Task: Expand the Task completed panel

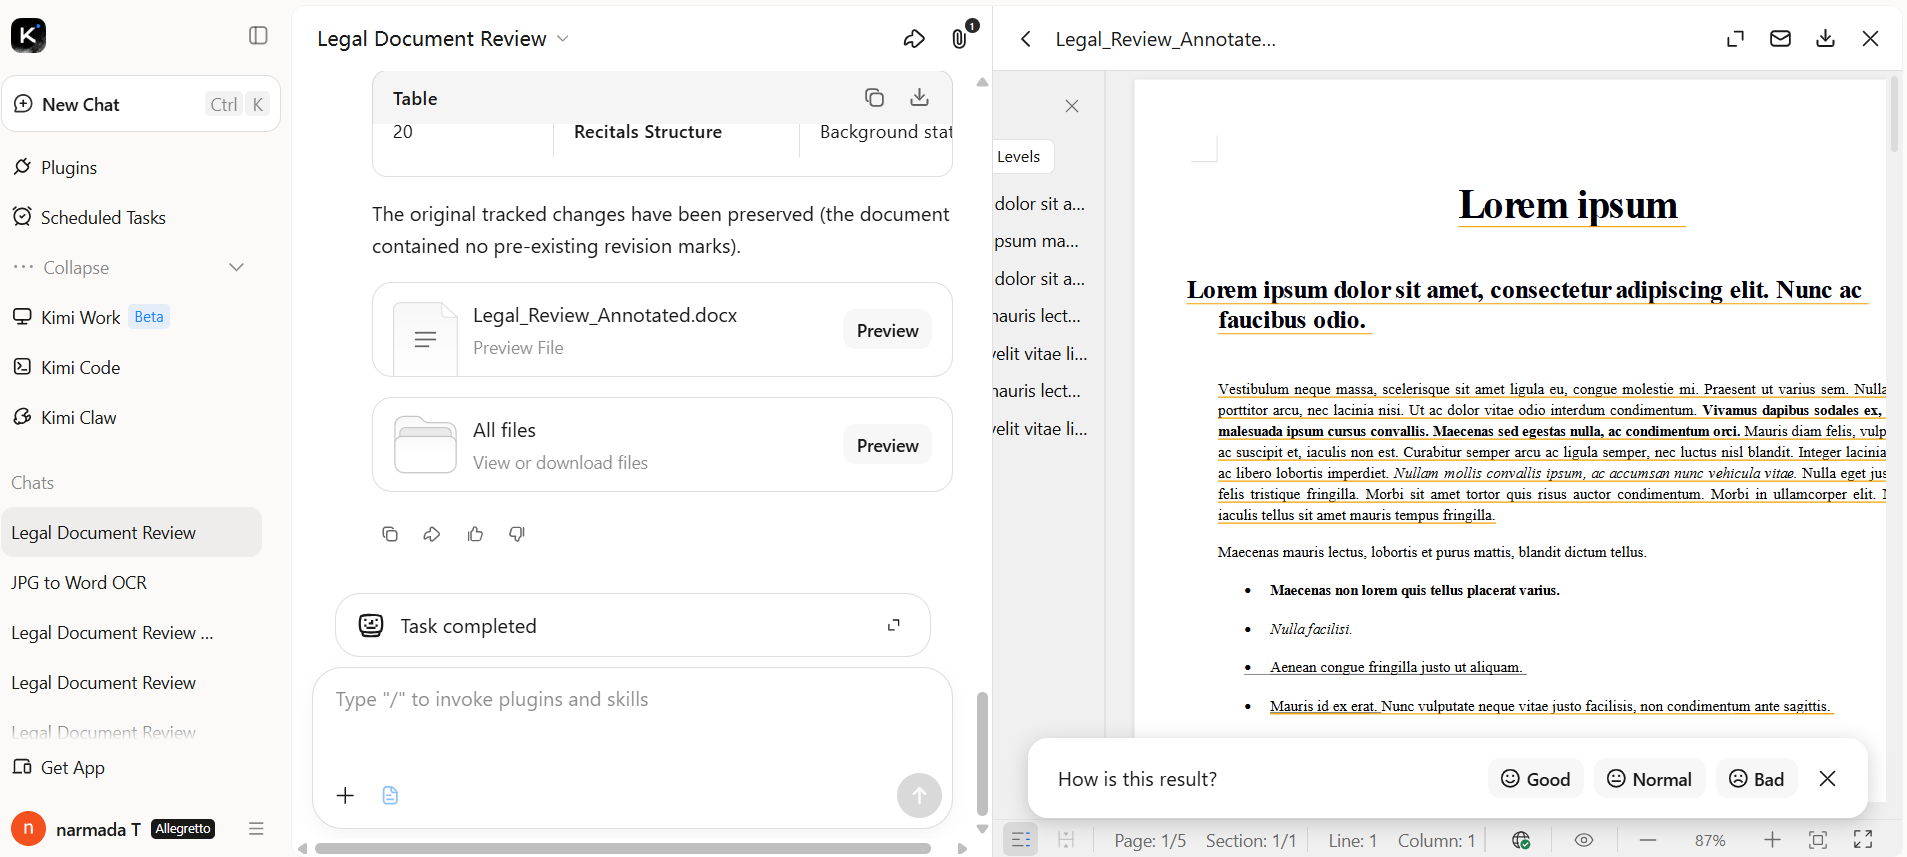Action: [893, 625]
